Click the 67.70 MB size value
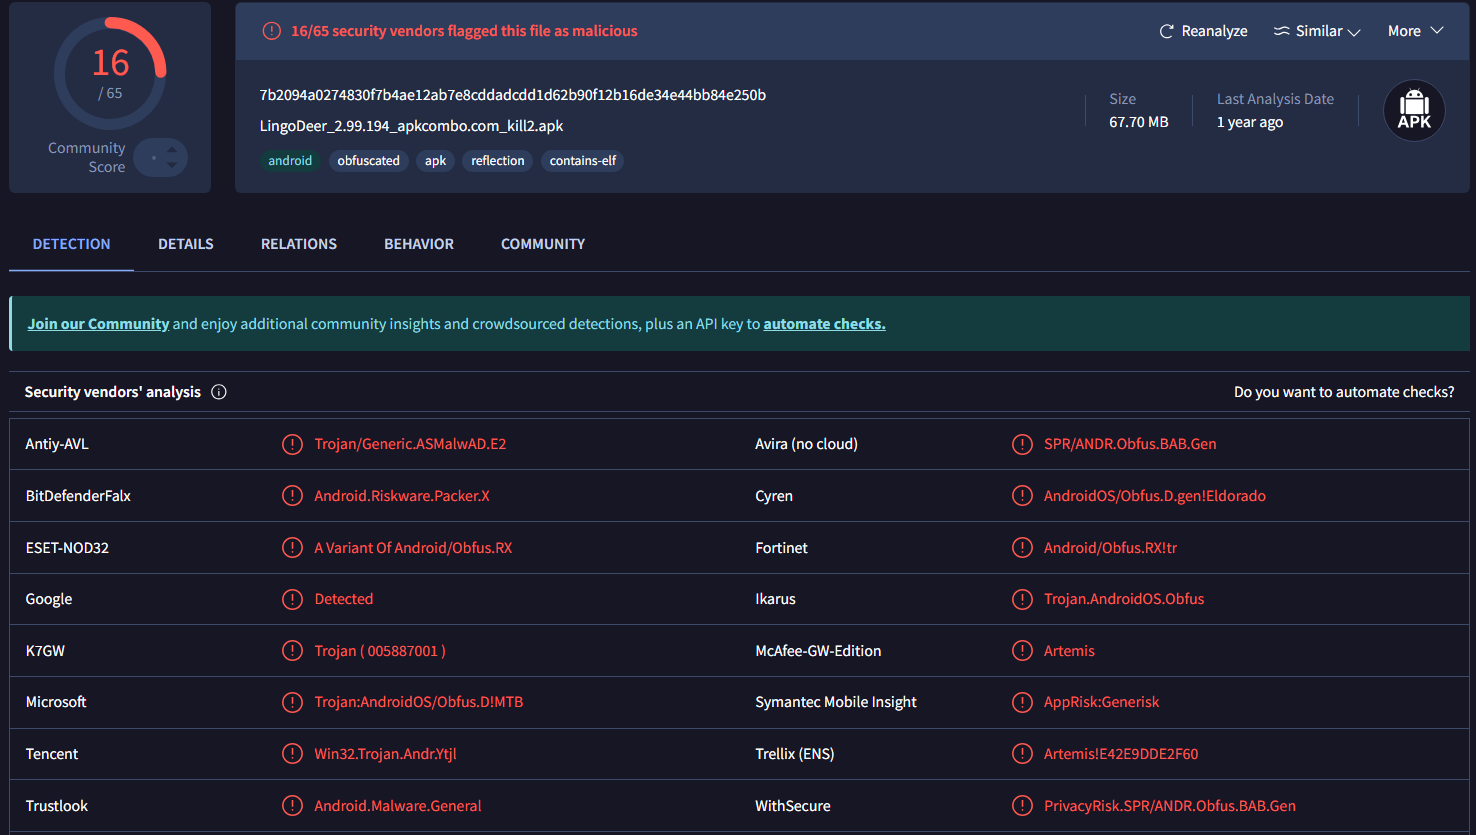 pos(1138,122)
